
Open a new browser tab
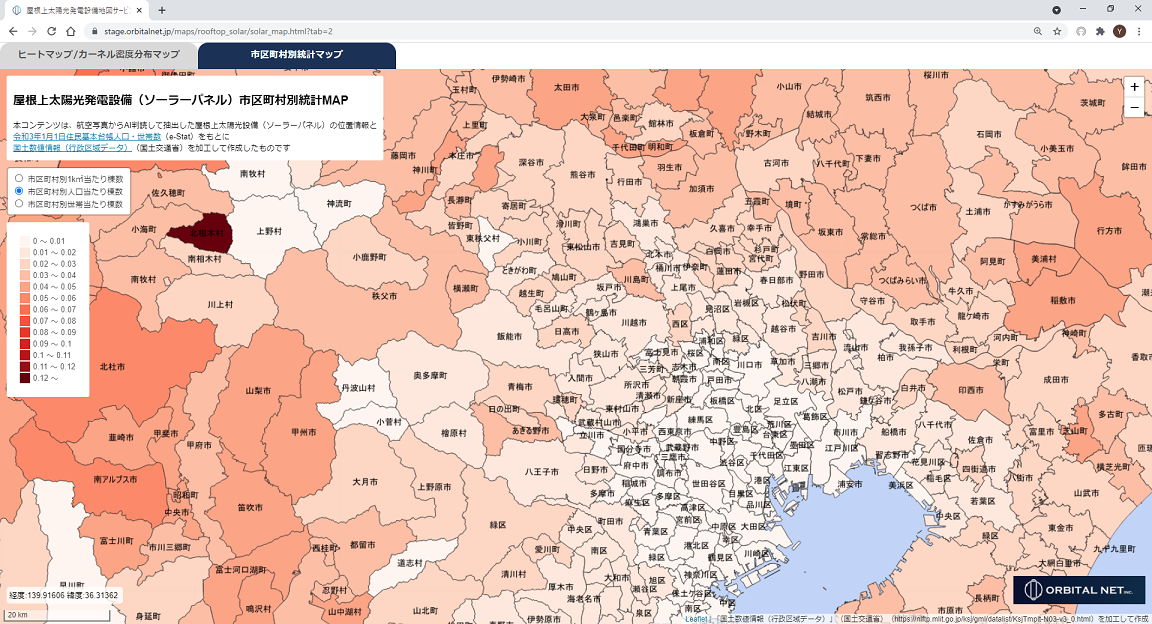point(162,10)
